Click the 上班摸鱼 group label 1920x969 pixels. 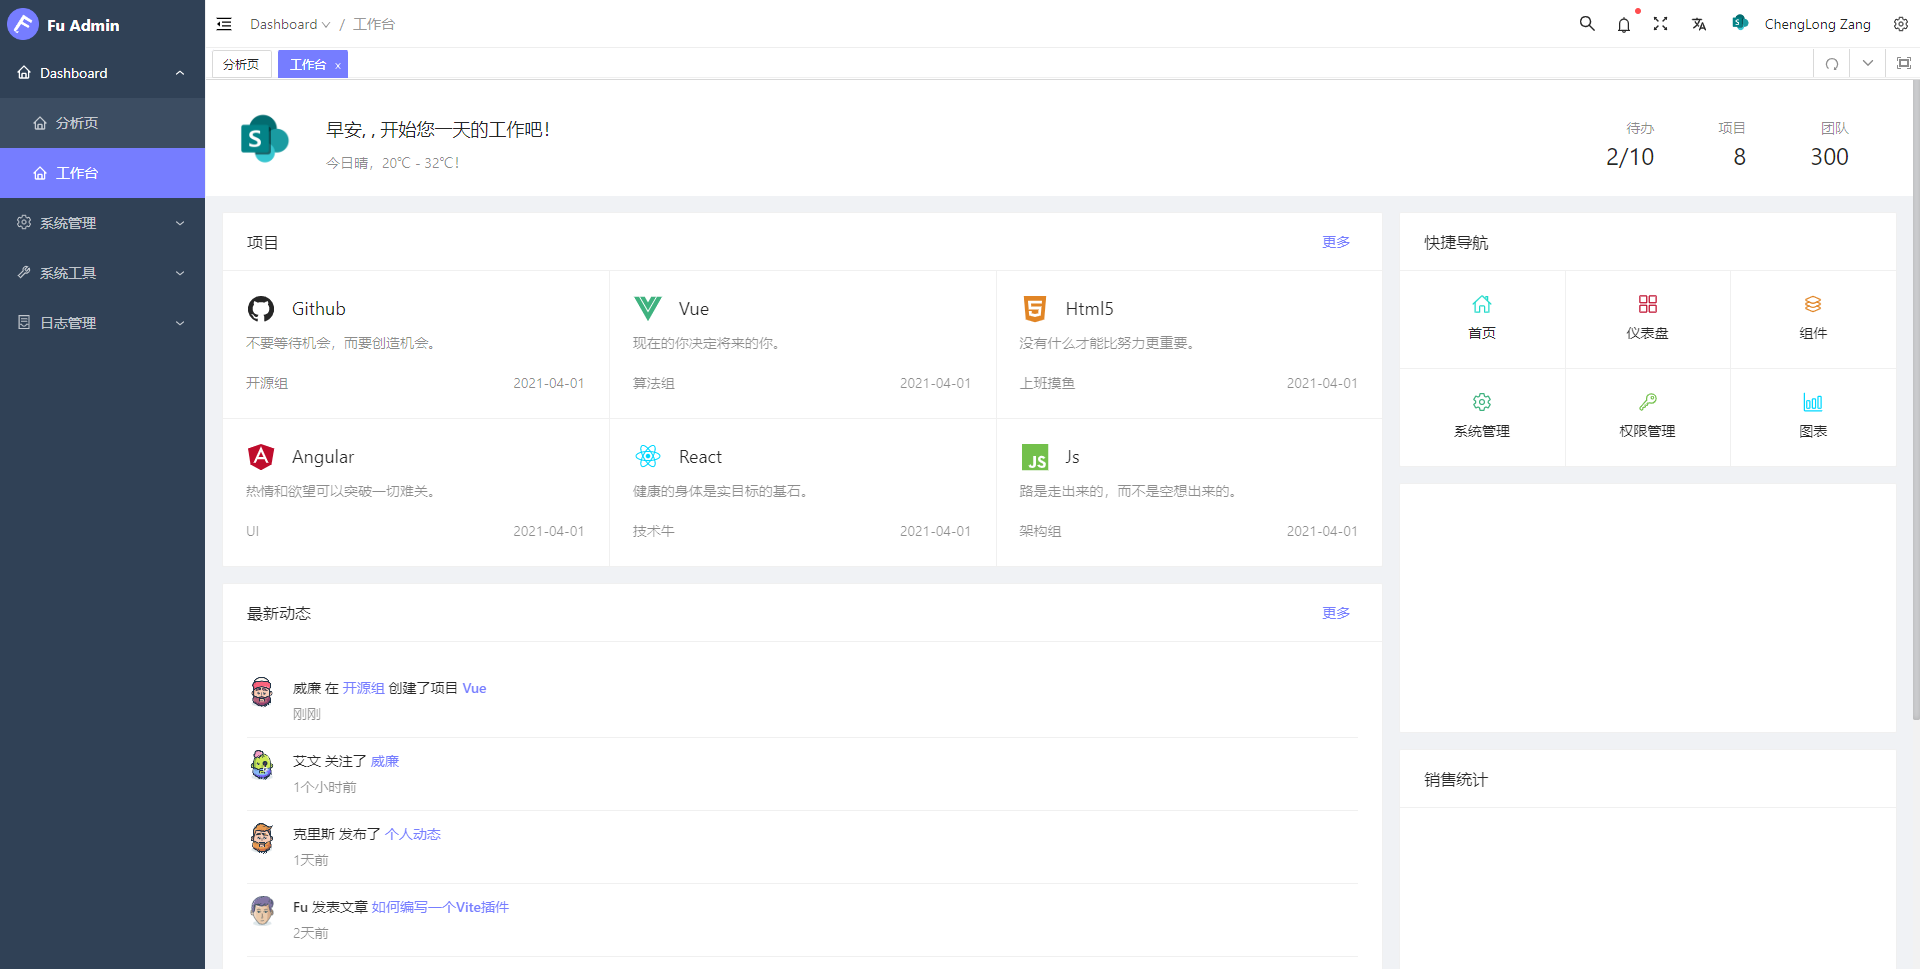pyautogui.click(x=1047, y=383)
